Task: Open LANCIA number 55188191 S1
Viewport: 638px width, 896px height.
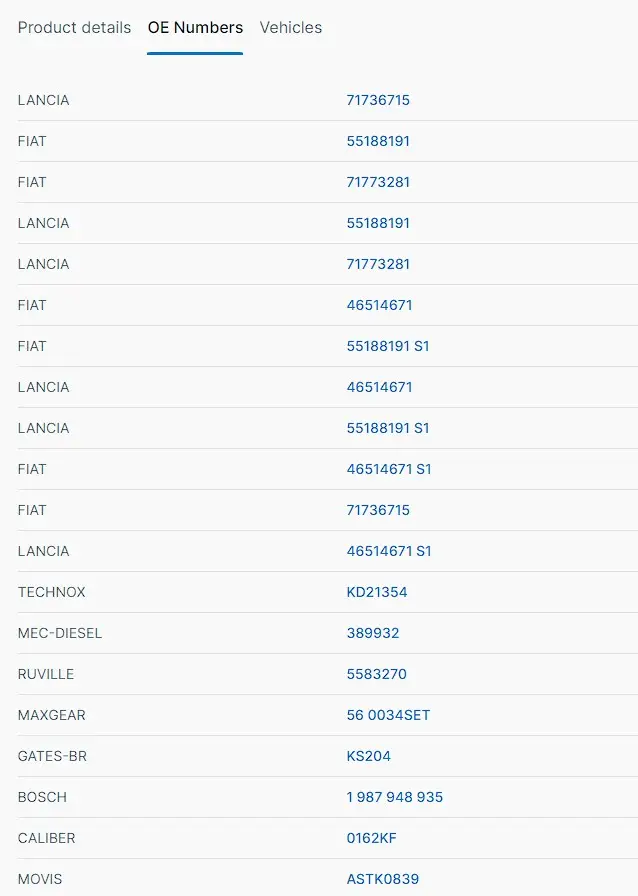Action: pos(388,428)
